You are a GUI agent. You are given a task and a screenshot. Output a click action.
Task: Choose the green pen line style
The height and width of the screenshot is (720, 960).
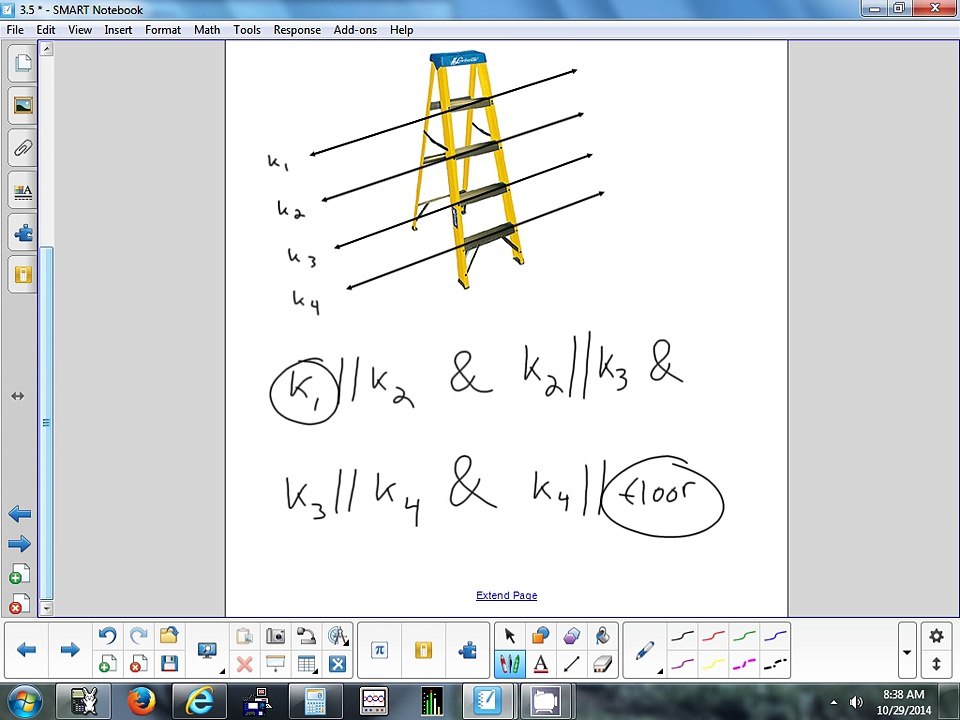pos(744,637)
